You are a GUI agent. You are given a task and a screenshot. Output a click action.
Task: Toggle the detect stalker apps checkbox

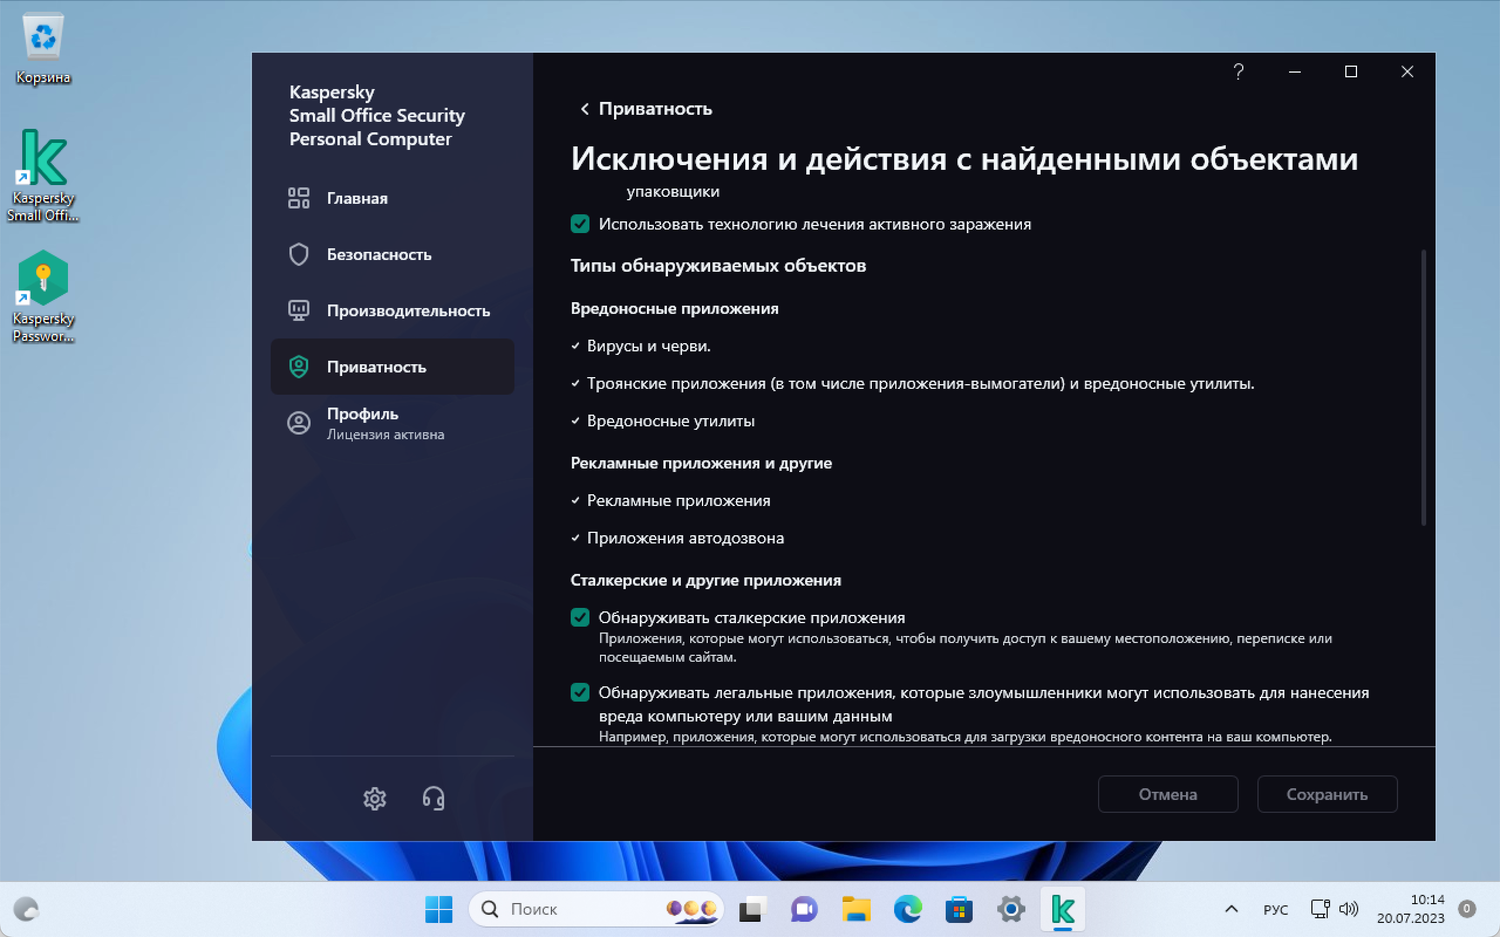click(x=580, y=617)
